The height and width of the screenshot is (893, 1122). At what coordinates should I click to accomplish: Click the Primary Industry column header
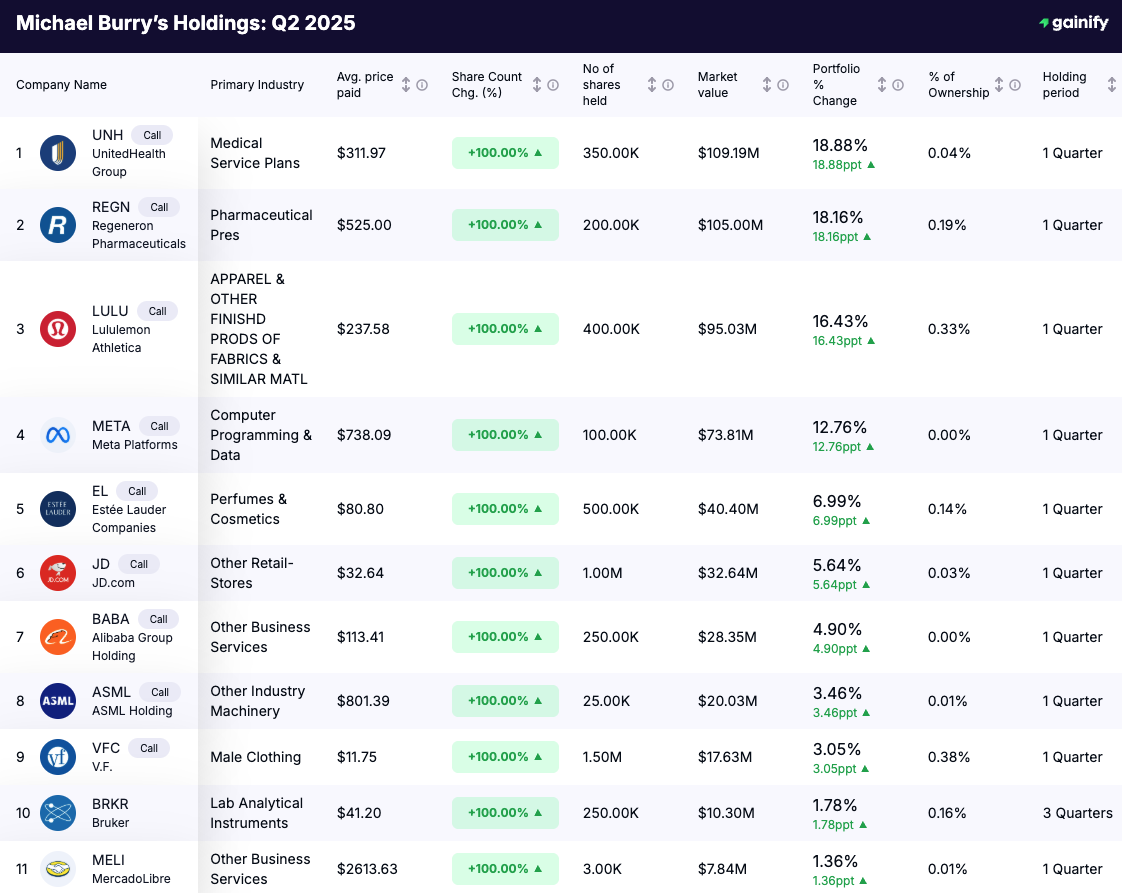click(x=257, y=85)
